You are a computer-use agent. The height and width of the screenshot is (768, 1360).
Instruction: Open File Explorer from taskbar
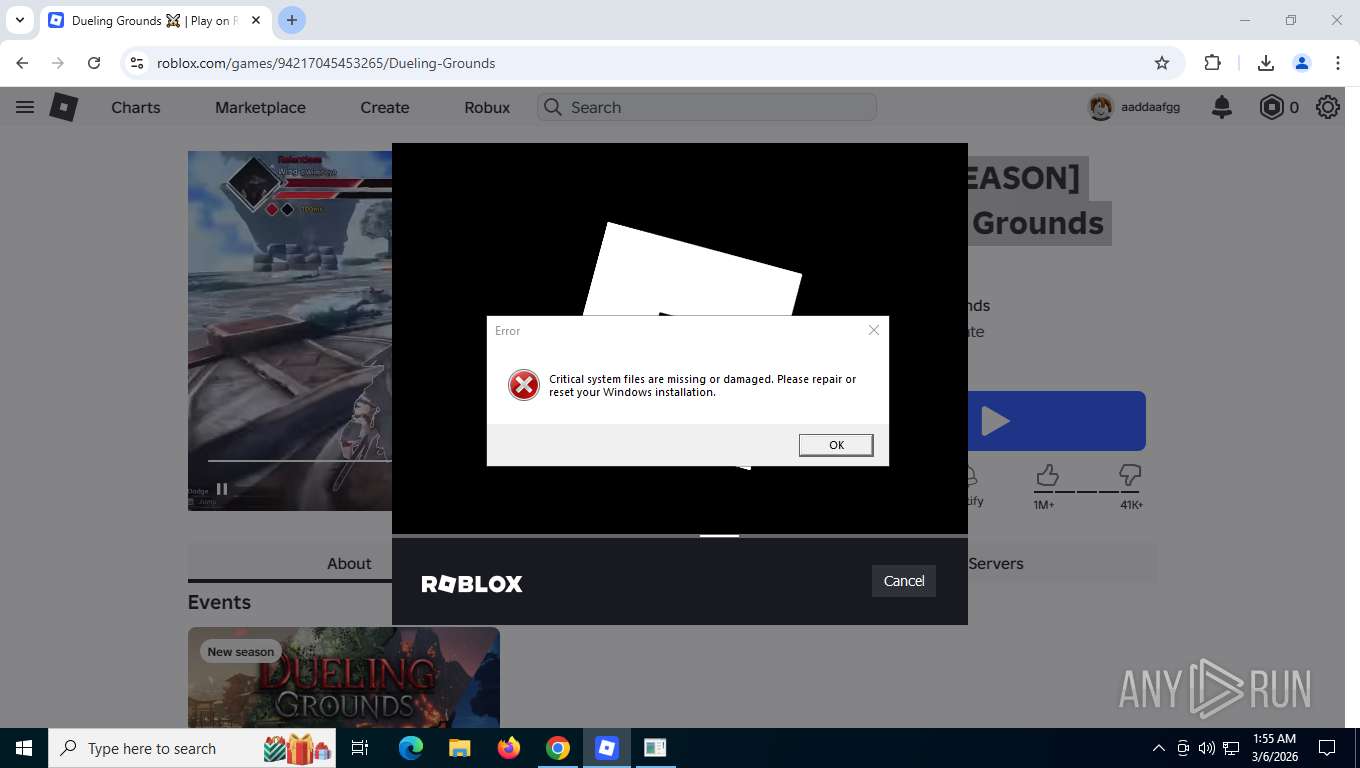click(459, 748)
